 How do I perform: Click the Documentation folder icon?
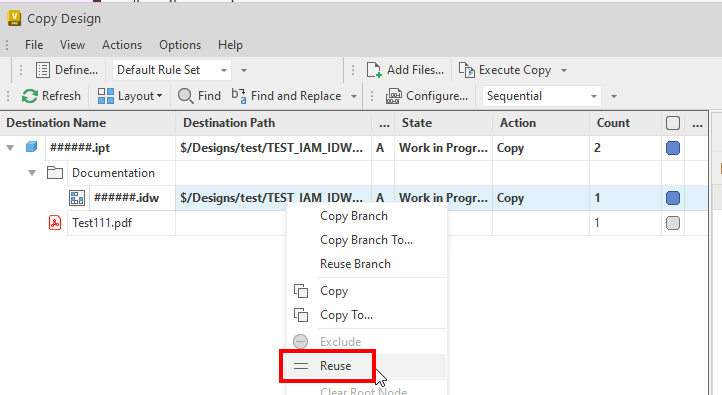coord(55,173)
